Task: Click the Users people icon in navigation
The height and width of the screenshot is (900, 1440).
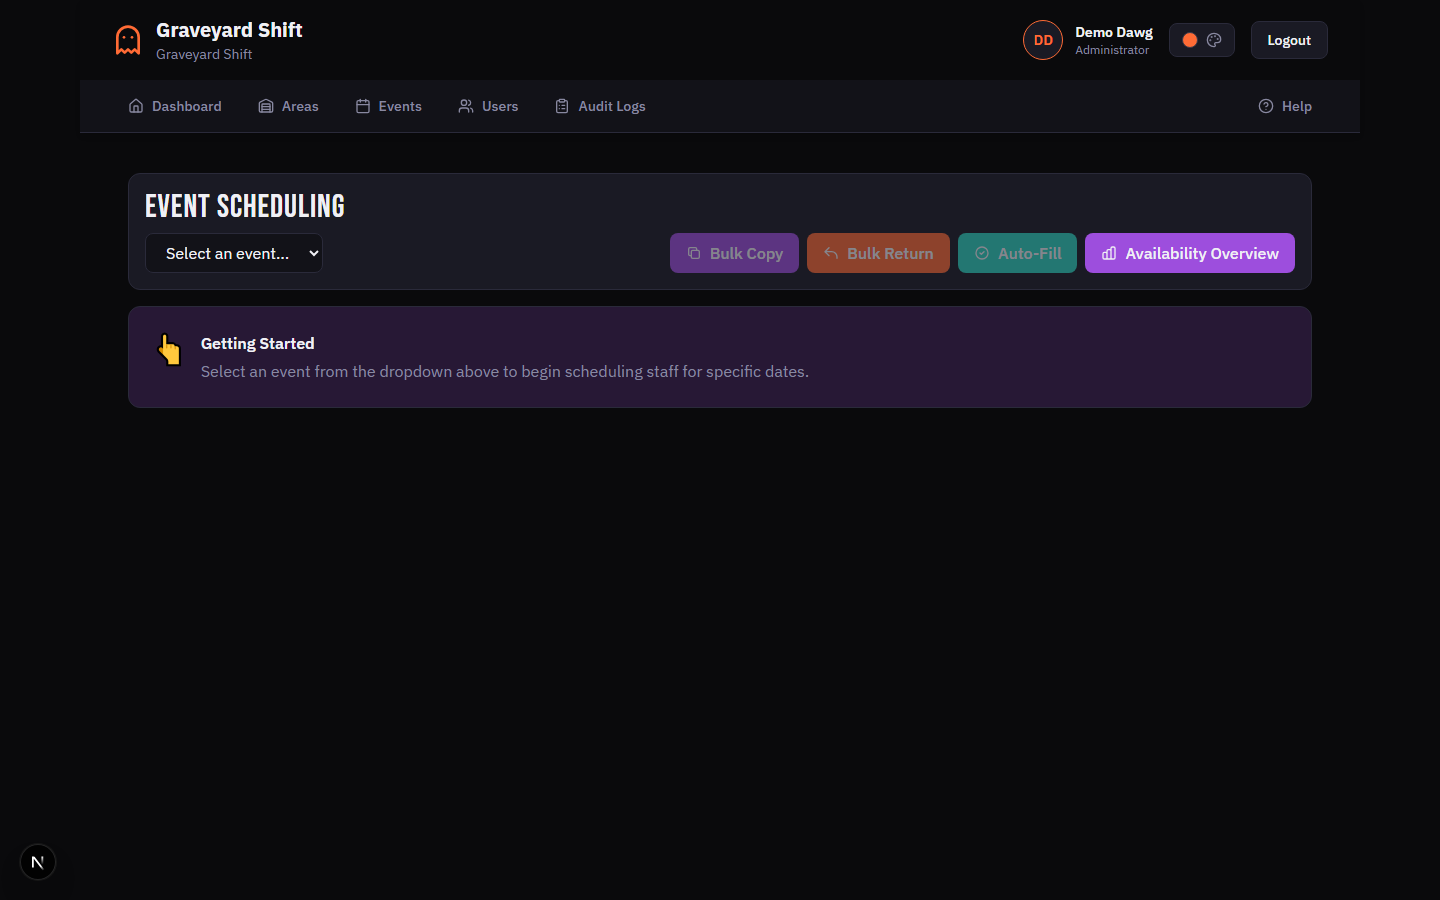Action: pyautogui.click(x=464, y=105)
